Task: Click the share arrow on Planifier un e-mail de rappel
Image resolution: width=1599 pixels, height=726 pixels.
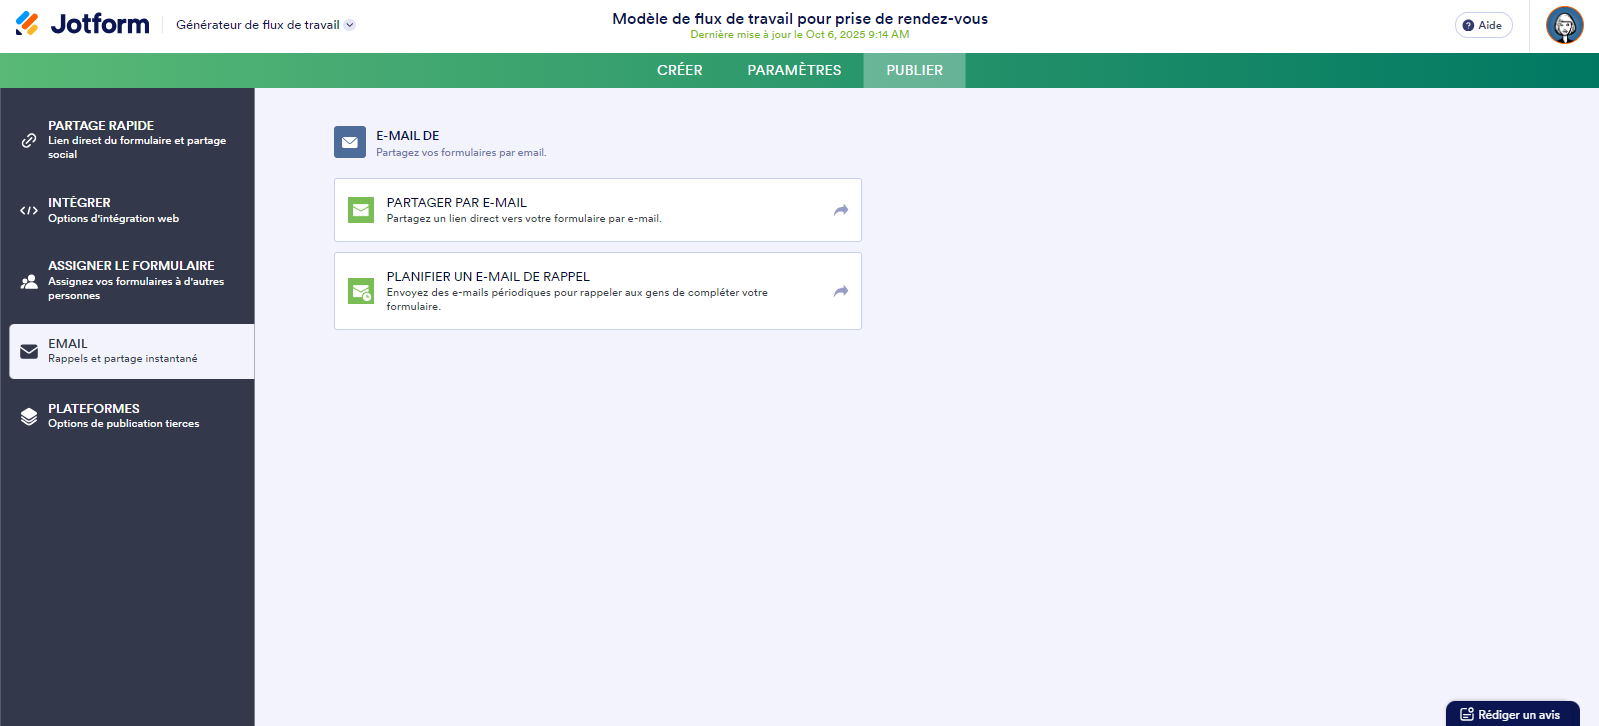Action: [x=840, y=291]
